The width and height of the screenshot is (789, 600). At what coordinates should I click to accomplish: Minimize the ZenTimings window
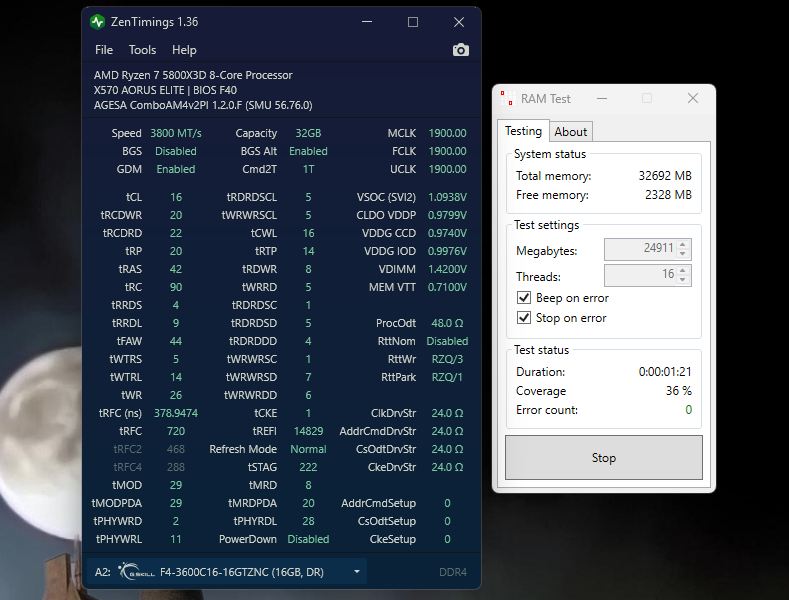click(x=367, y=22)
